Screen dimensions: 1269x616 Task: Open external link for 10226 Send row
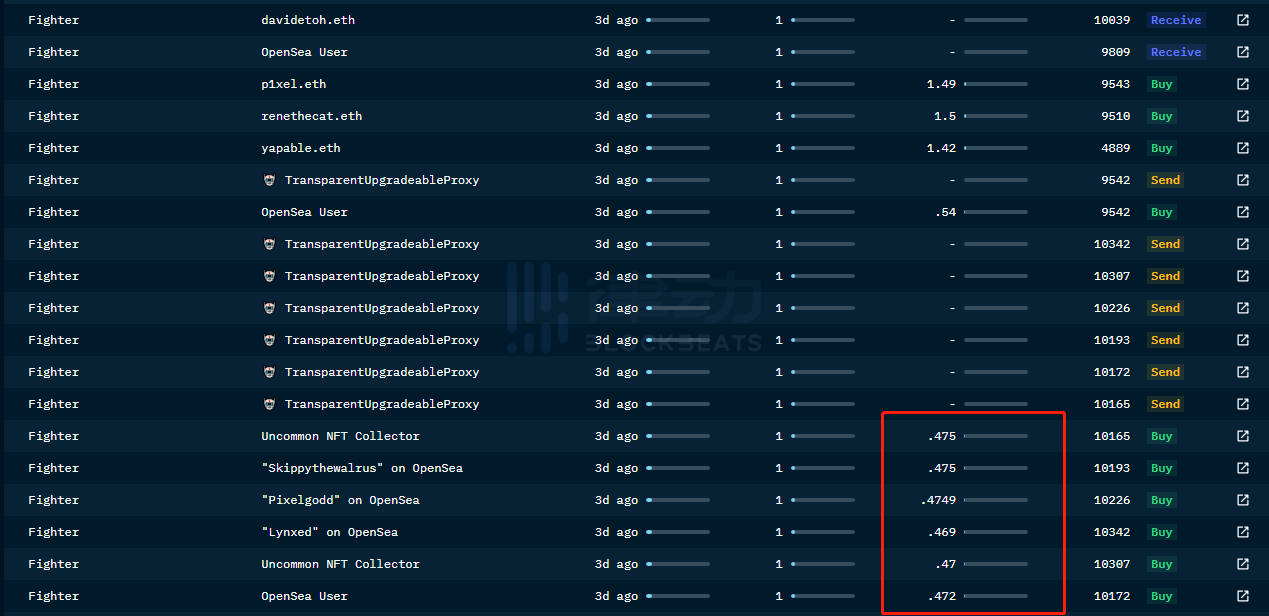click(1243, 308)
